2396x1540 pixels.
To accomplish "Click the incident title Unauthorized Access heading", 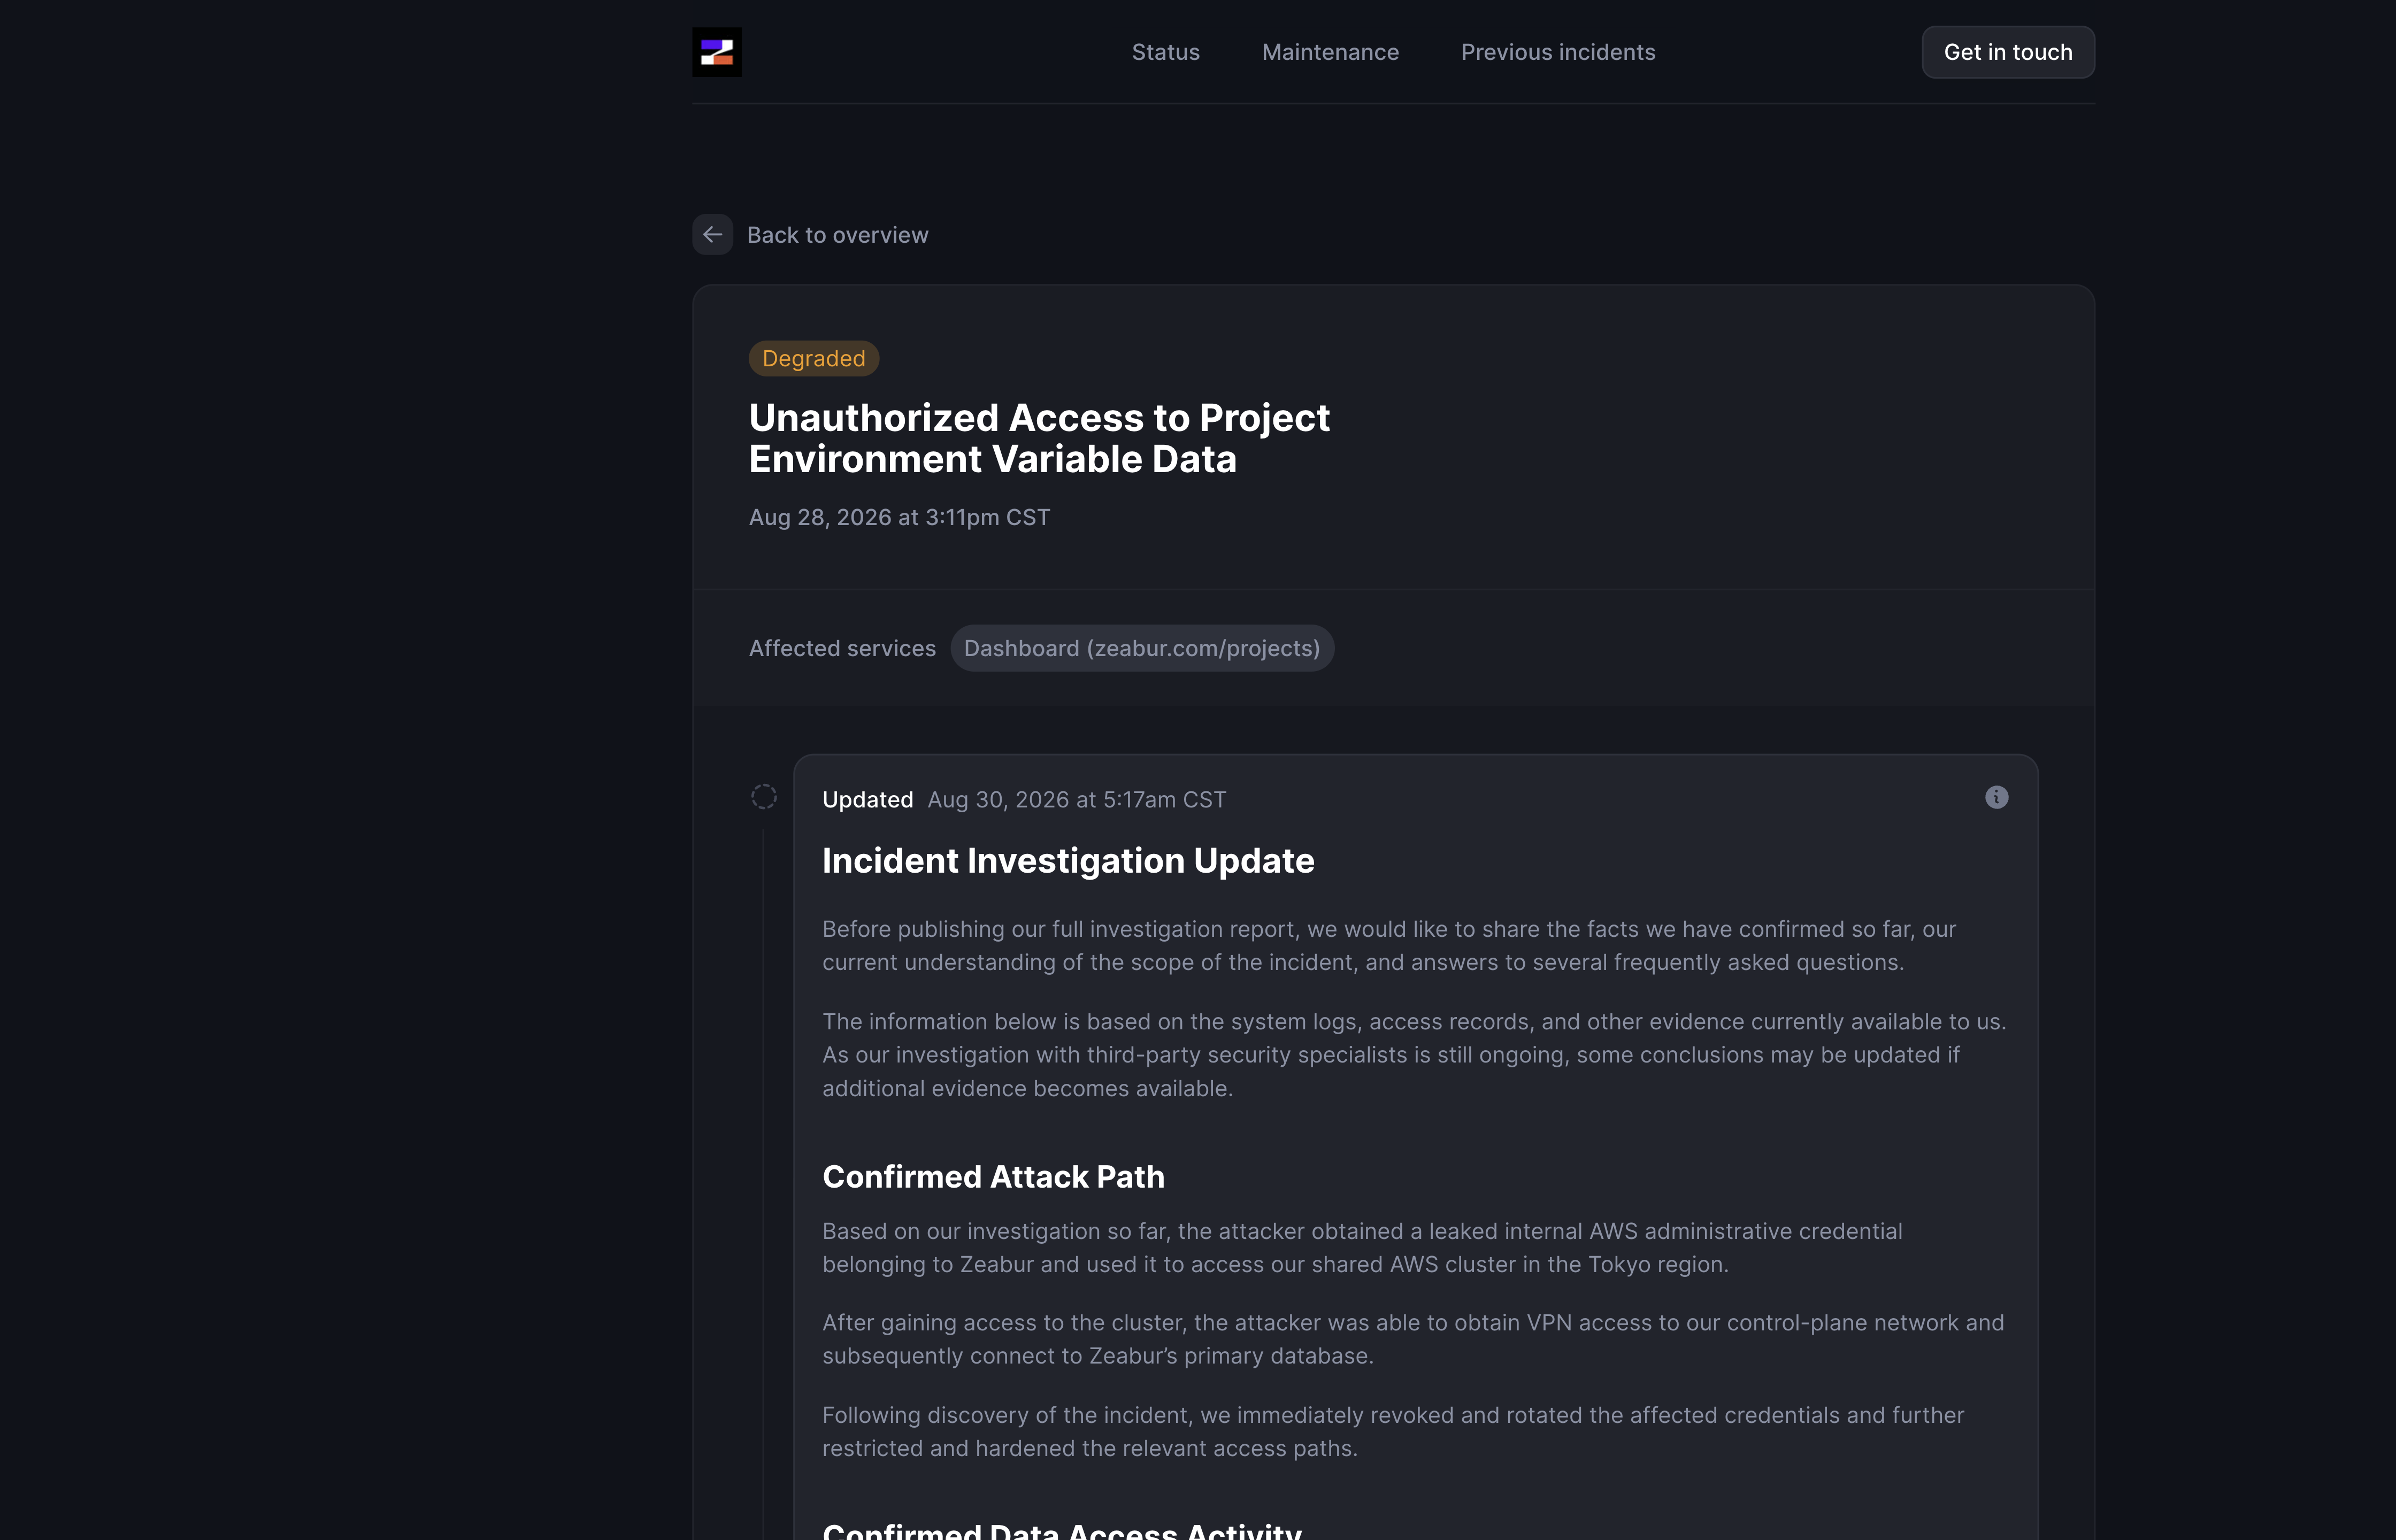I will click(x=1039, y=438).
